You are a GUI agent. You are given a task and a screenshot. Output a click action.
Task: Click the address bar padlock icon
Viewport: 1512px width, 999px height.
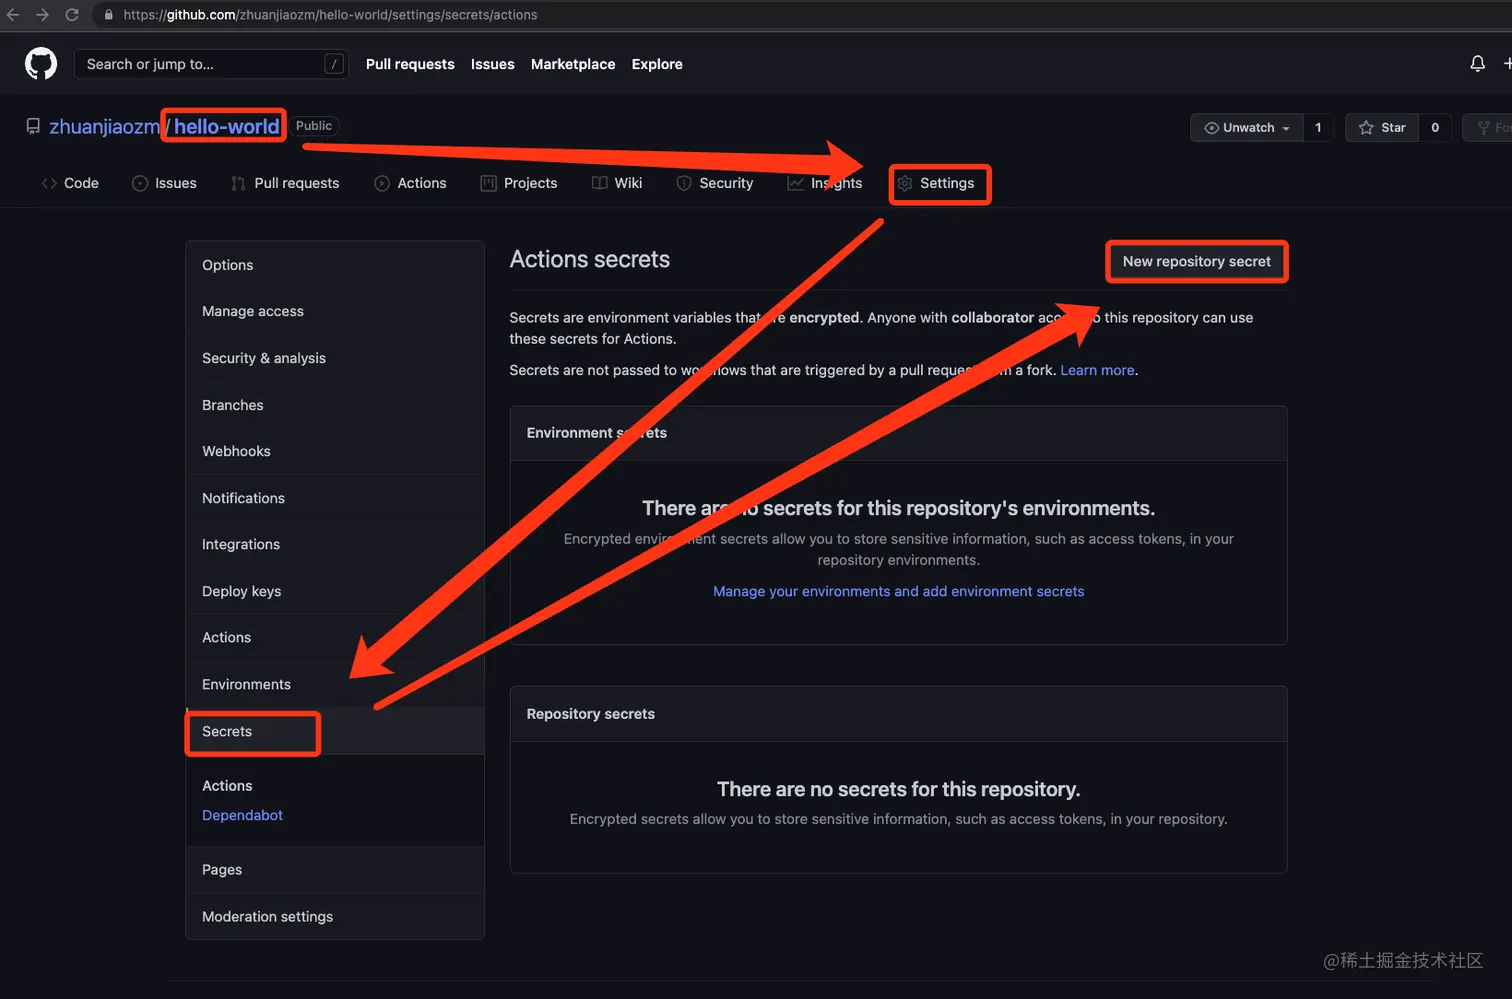pos(109,15)
